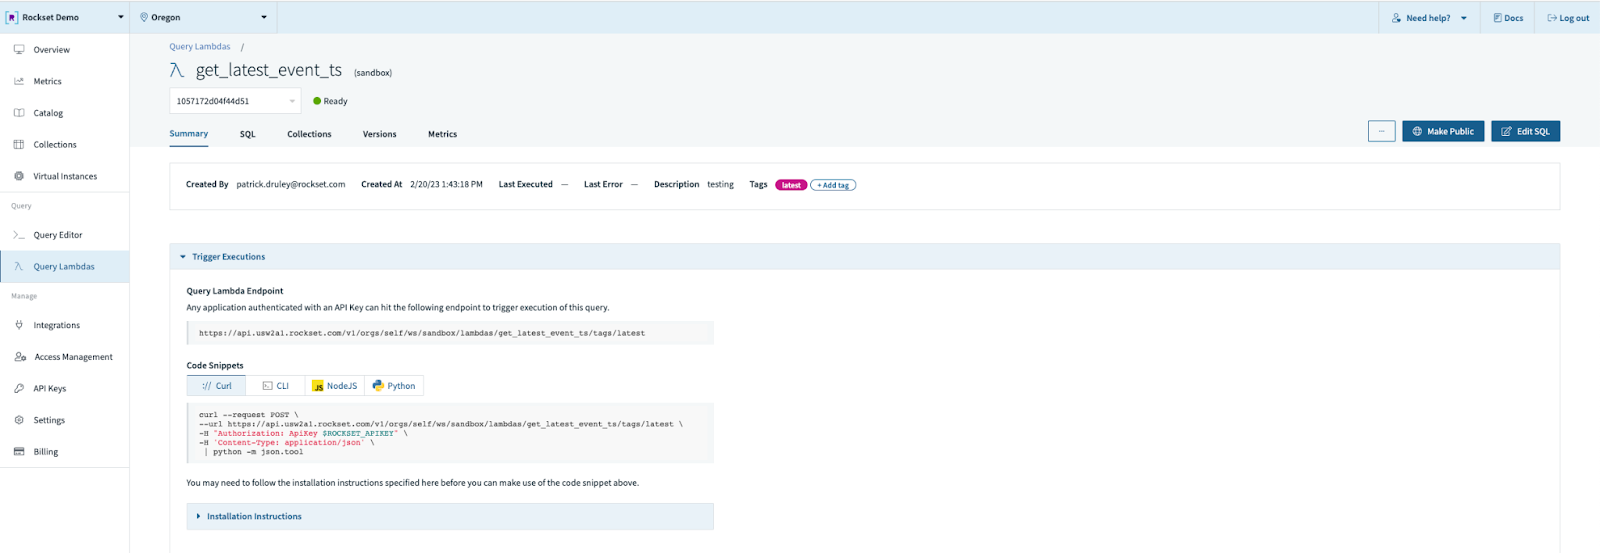Open the Rockset Demo organization dropdown
Screen dimensions: 1600x553
point(65,17)
